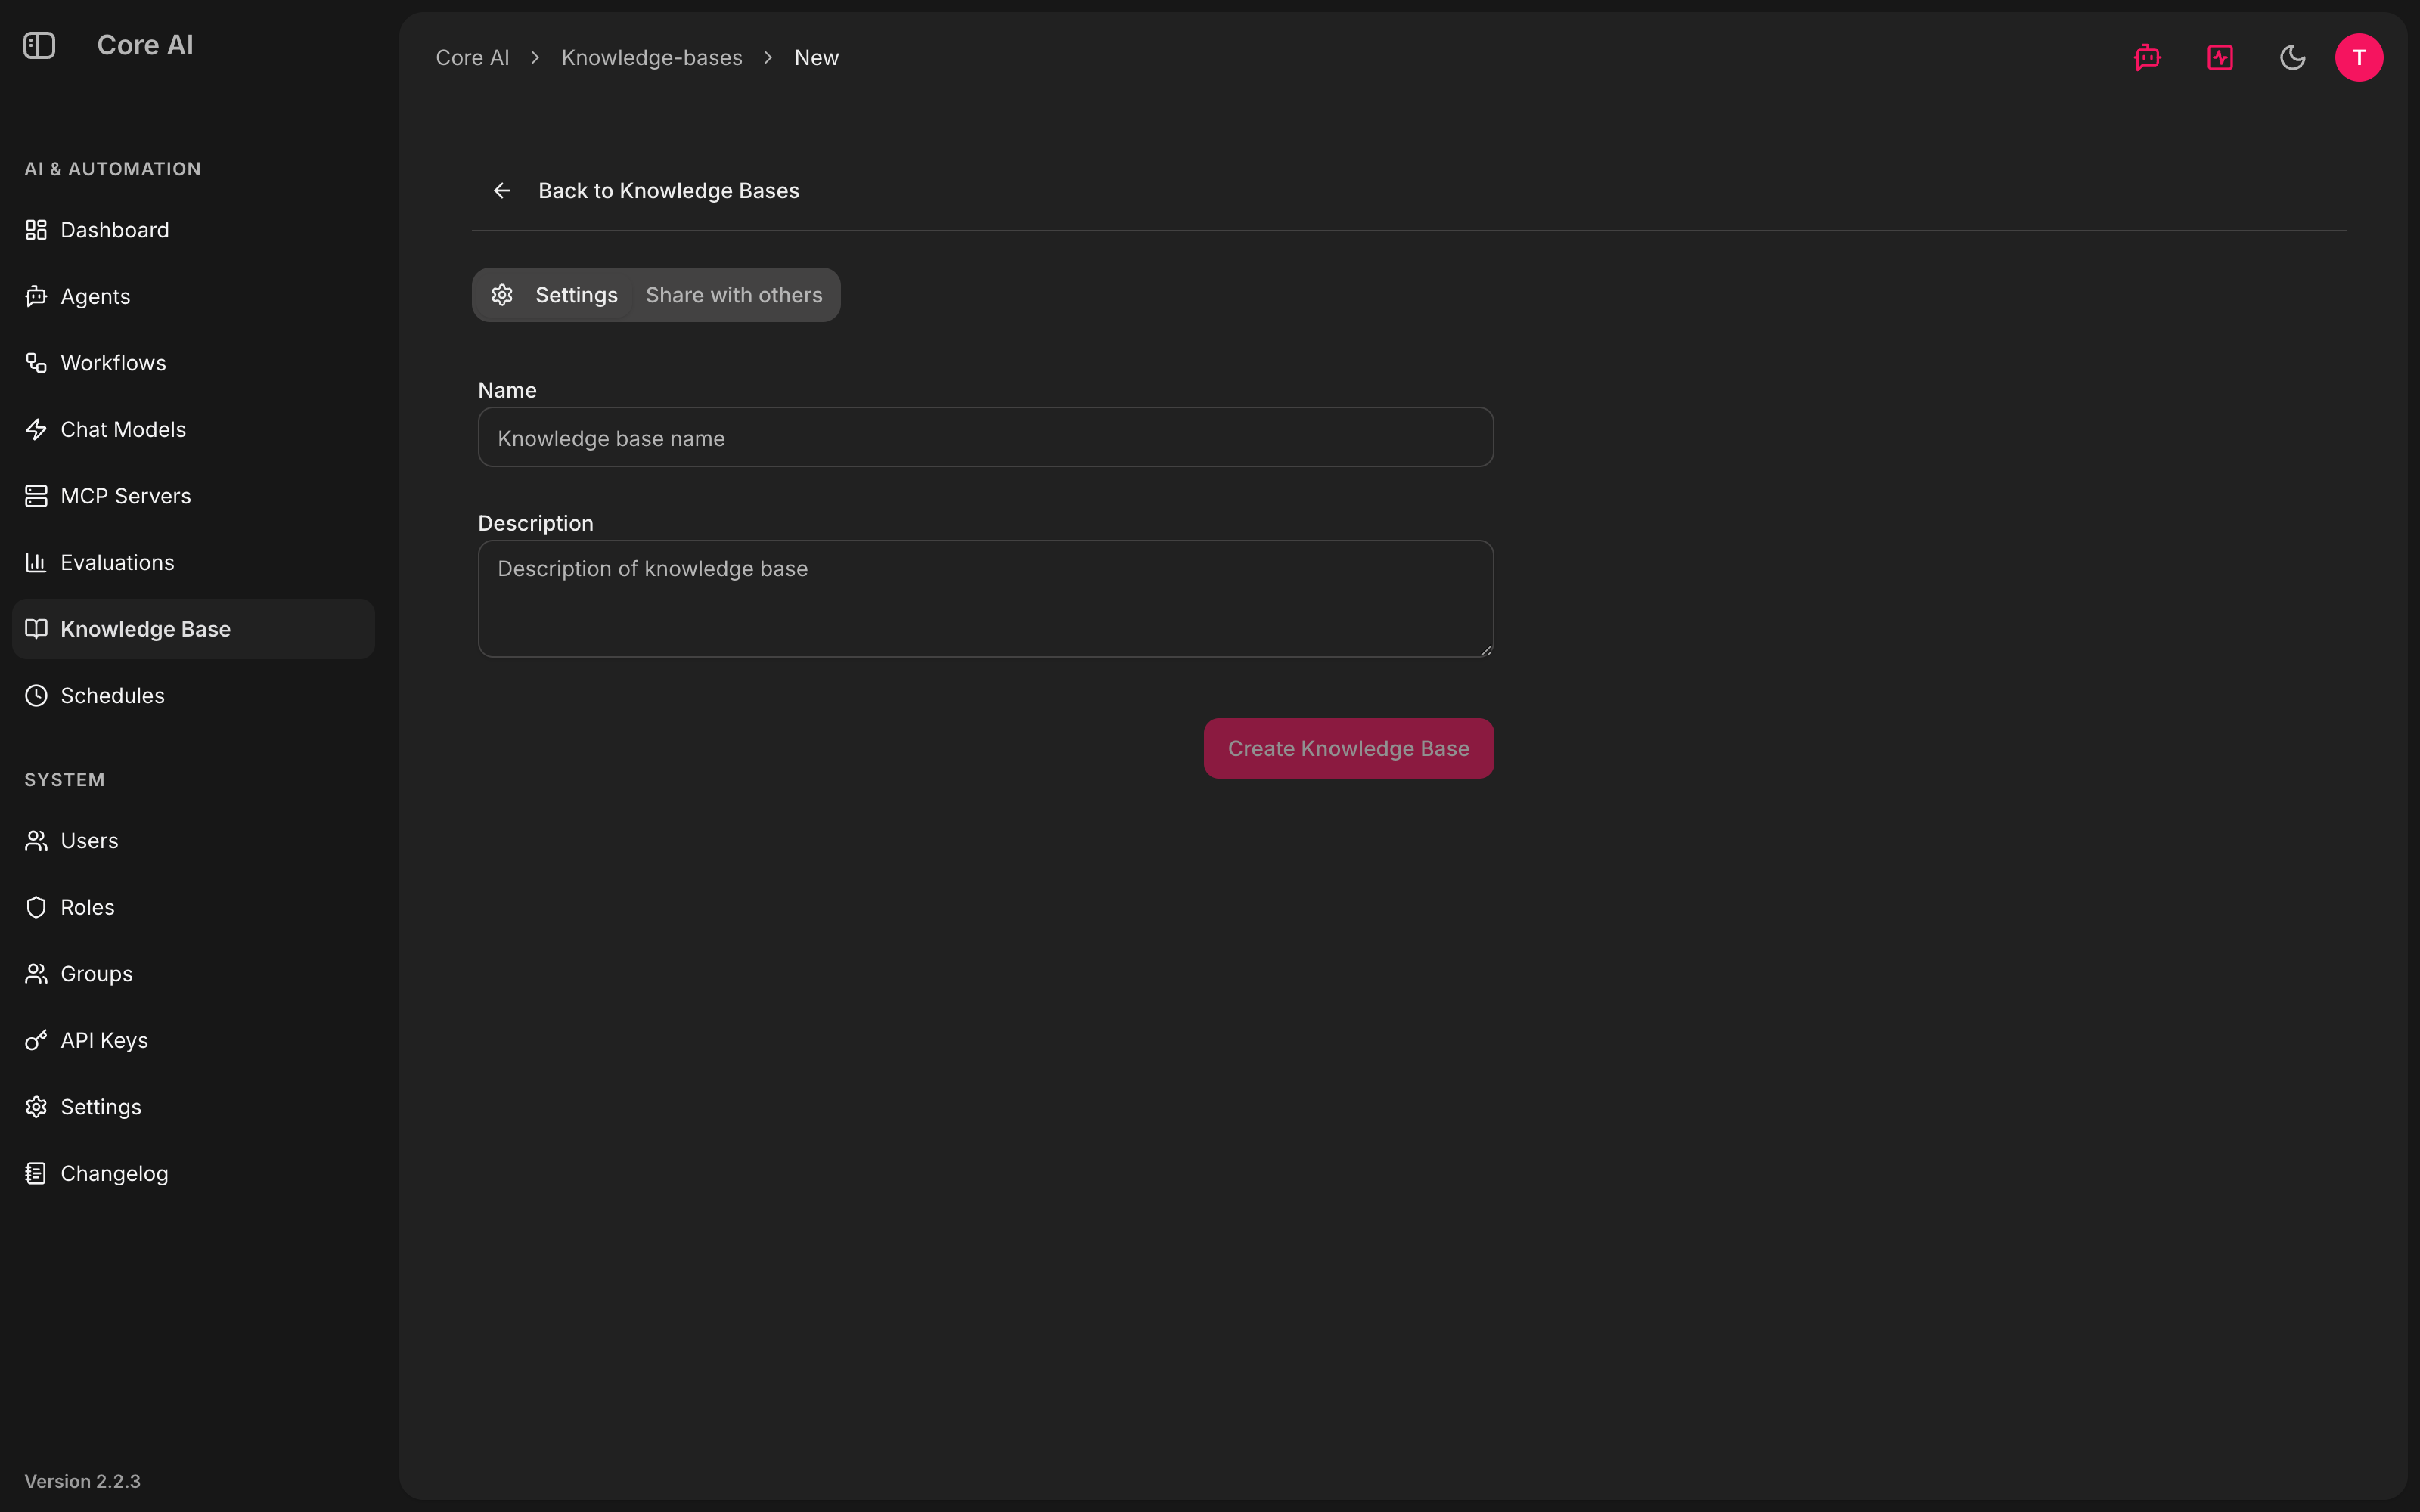
Task: Switch to the Settings tab
Action: [554, 295]
